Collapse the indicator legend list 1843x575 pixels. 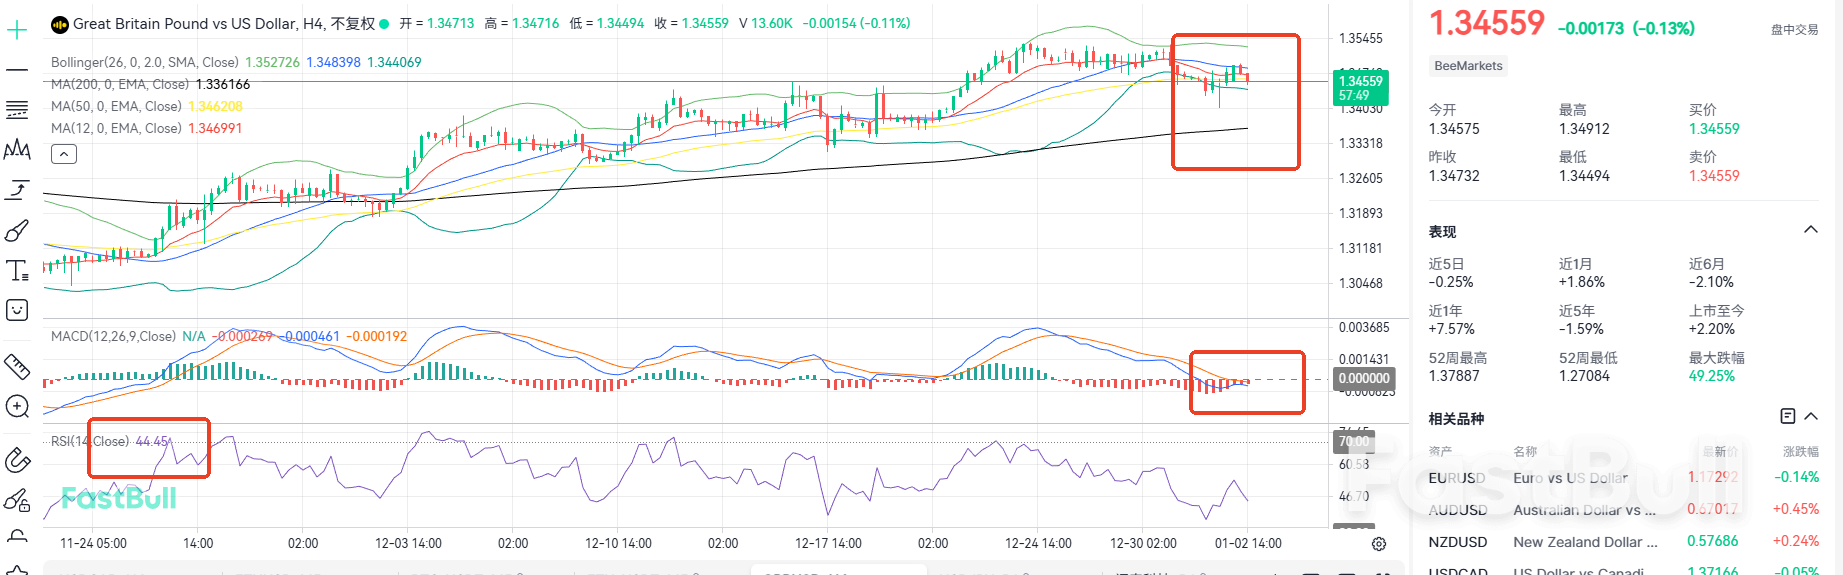pyautogui.click(x=63, y=154)
